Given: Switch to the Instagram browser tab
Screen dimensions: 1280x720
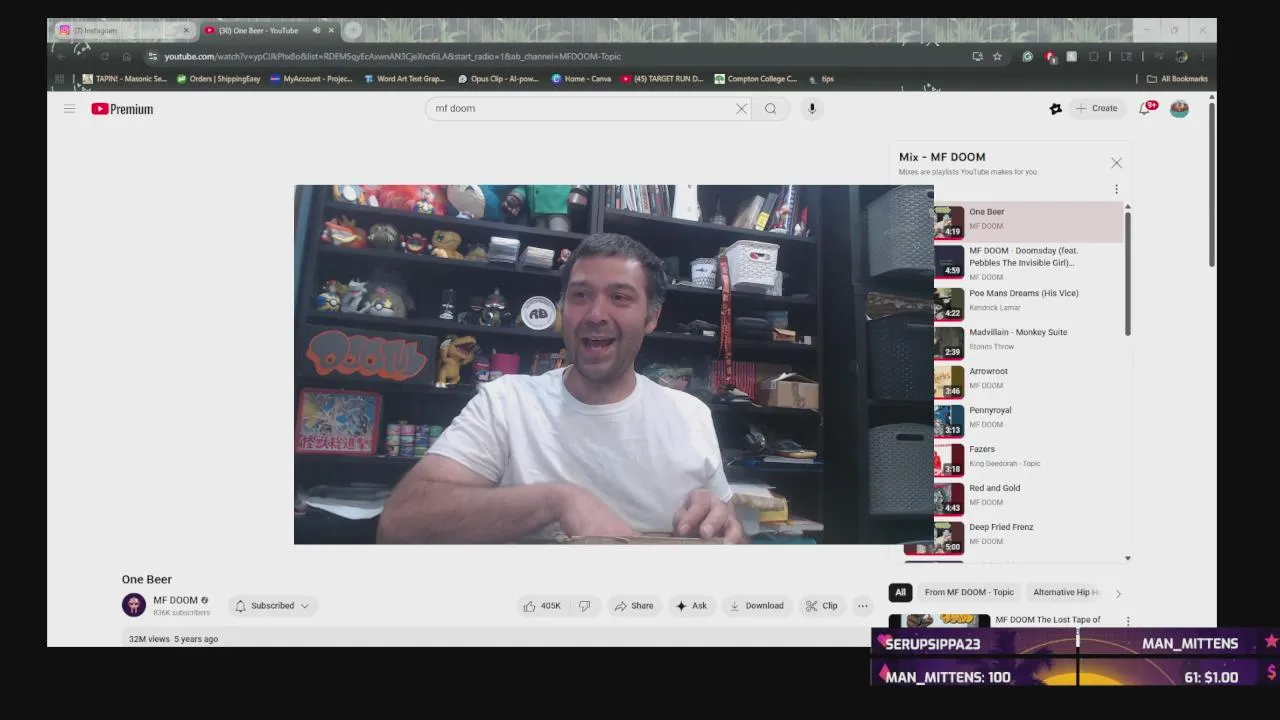Looking at the screenshot, I should 120,30.
